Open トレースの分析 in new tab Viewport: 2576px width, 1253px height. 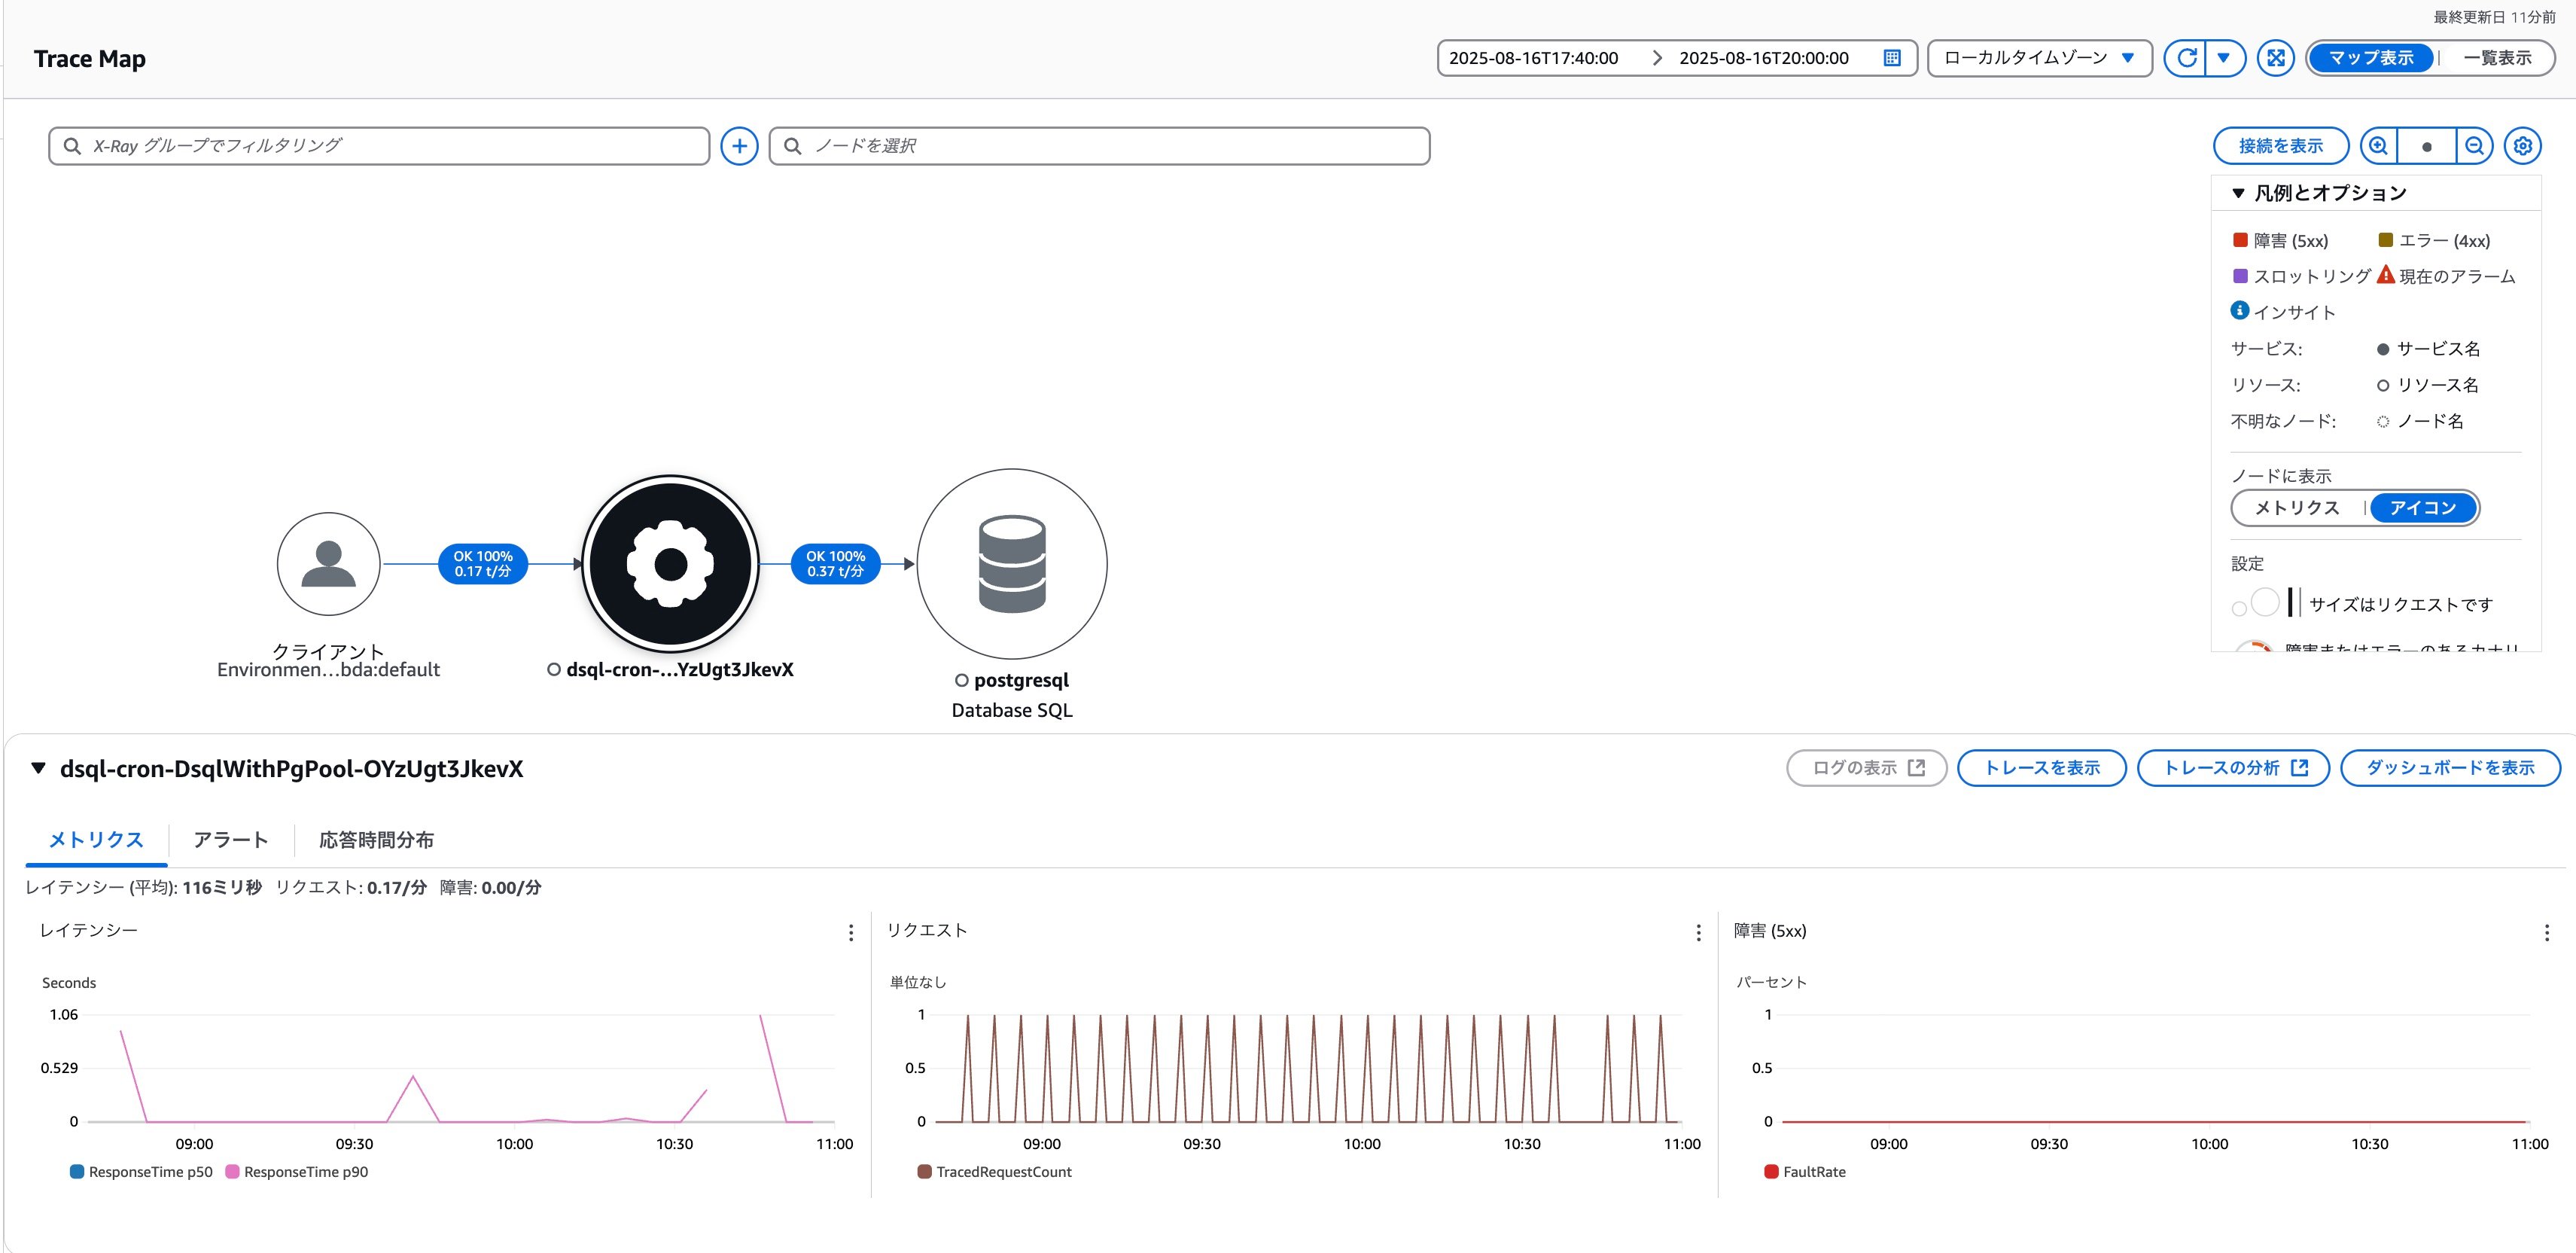pos(2233,768)
